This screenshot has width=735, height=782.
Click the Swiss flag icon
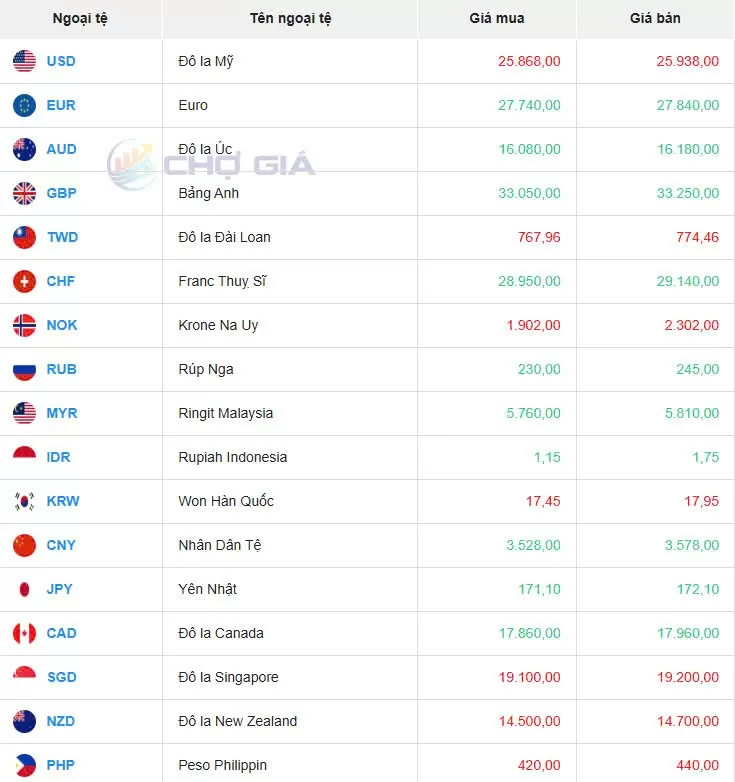24,281
